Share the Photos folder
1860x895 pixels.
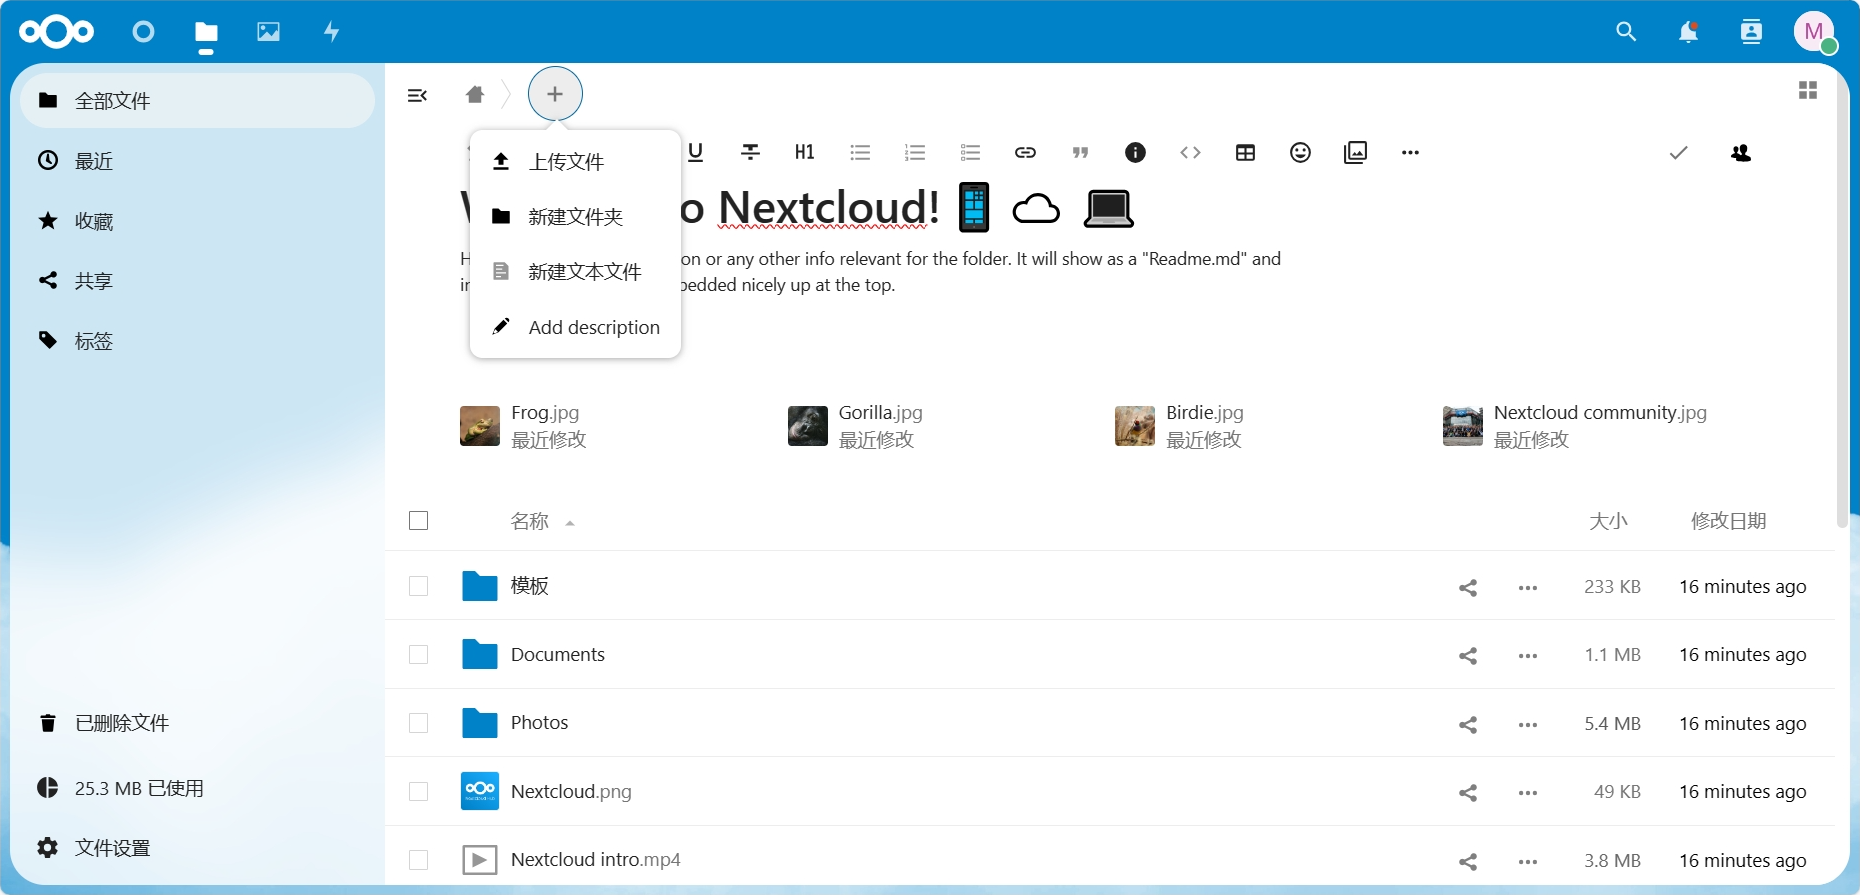[1468, 724]
